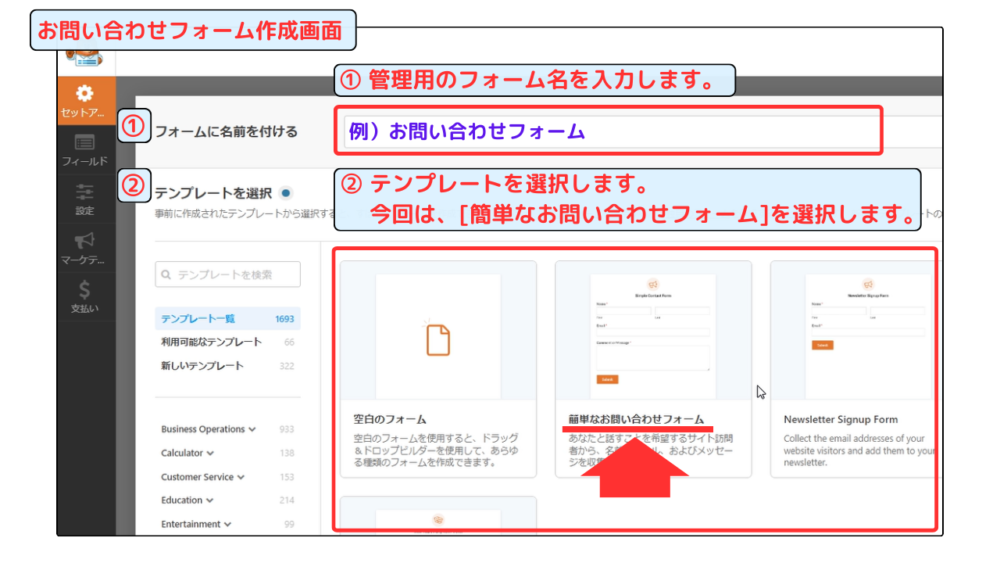Click the 322 count next to 新しいテンプレート
The image size is (1000, 563).
(287, 366)
